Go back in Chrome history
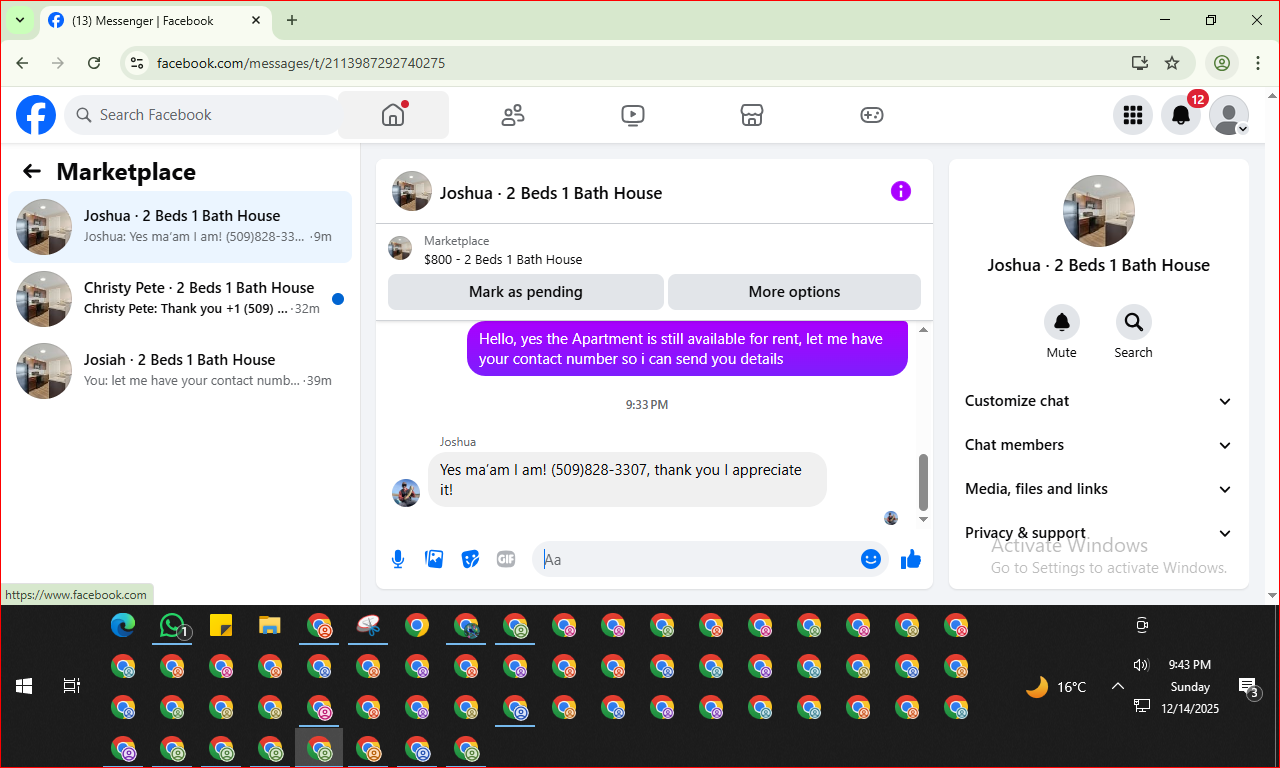This screenshot has width=1280, height=768. [x=22, y=63]
